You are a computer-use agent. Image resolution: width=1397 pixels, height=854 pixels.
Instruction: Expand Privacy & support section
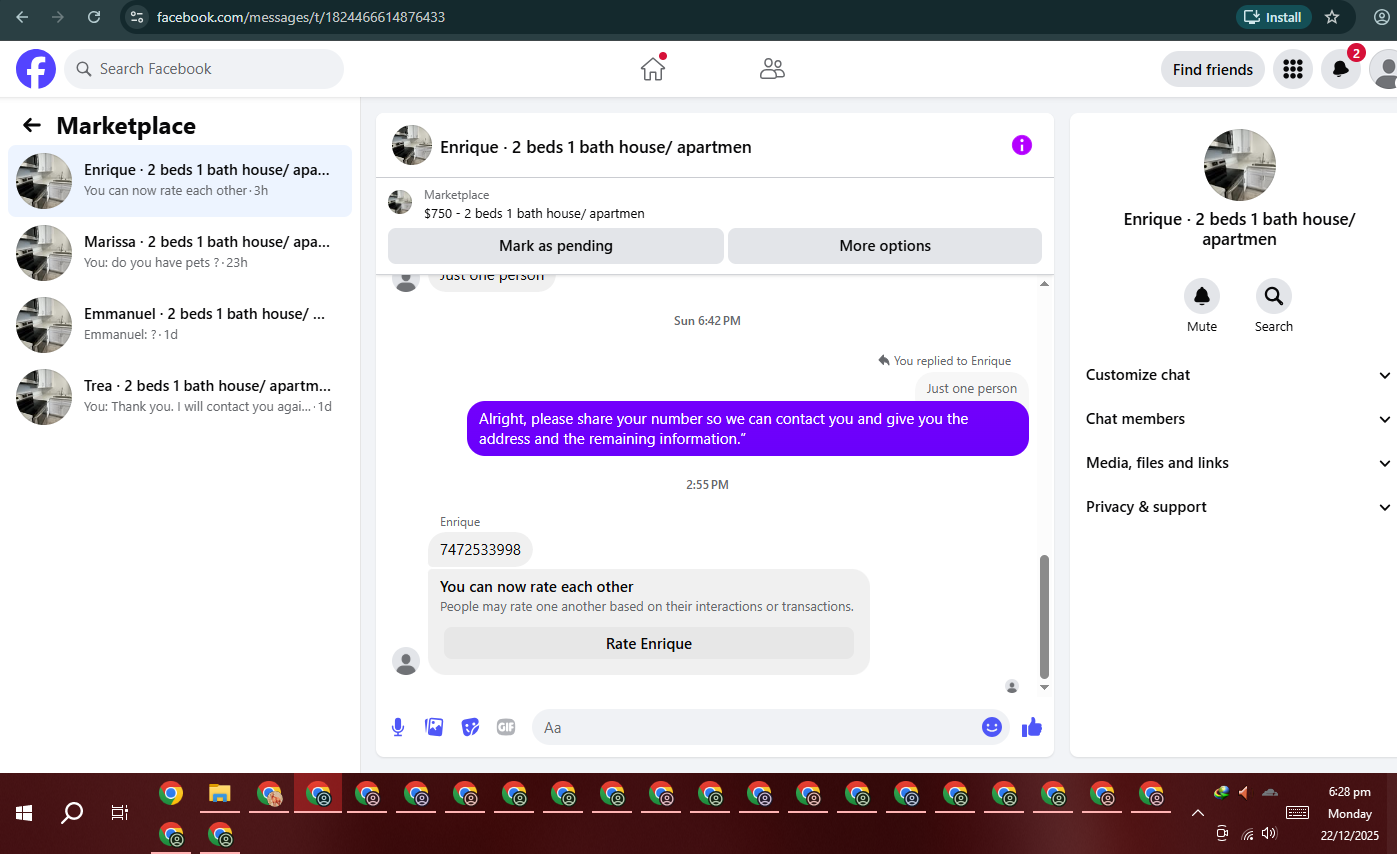(x=1238, y=507)
